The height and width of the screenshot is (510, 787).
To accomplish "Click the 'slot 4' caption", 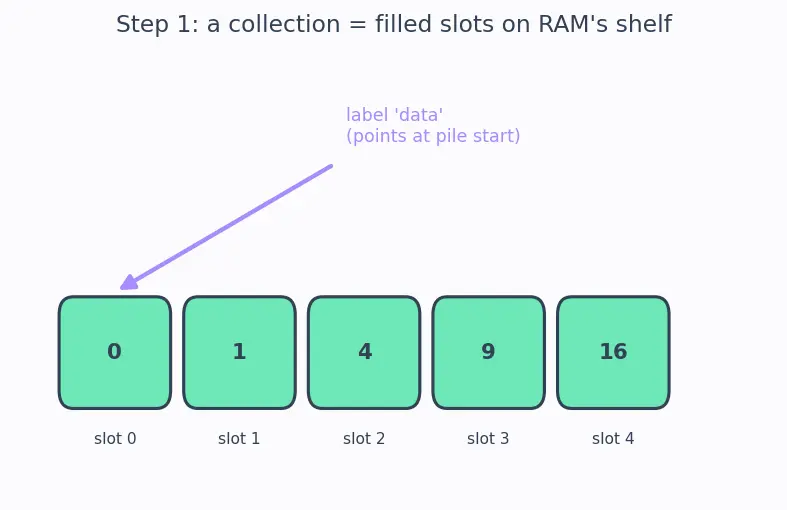I will [x=613, y=439].
